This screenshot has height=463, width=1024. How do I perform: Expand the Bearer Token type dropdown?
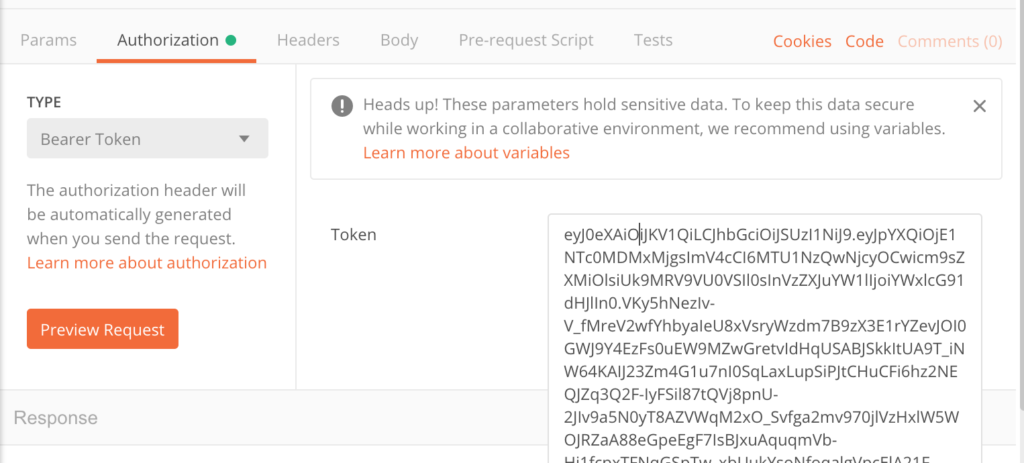(147, 139)
